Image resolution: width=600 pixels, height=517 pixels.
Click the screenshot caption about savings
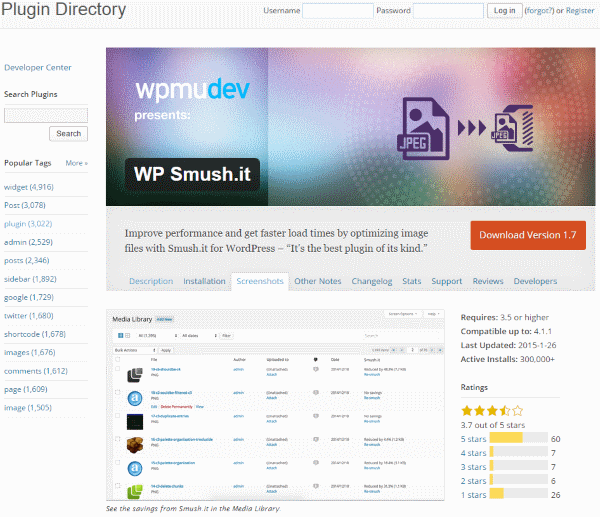tap(193, 509)
